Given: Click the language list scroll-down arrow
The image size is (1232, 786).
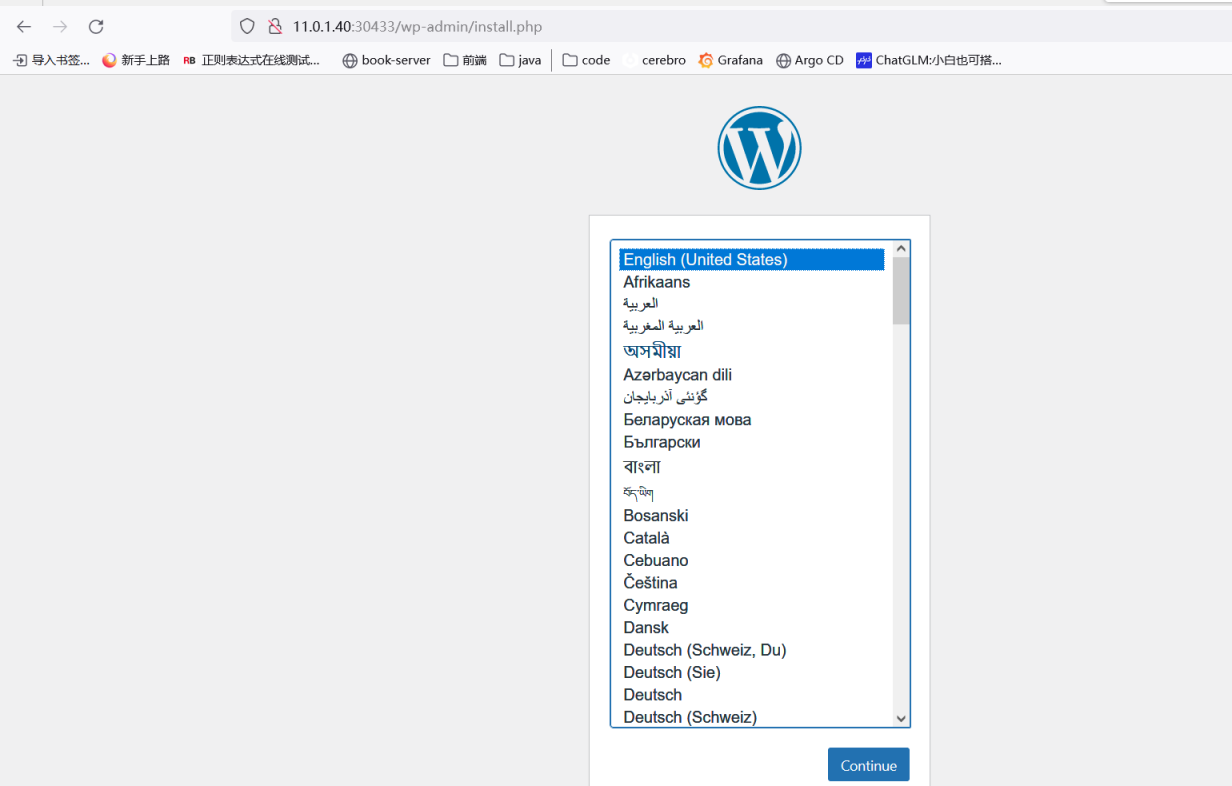Looking at the screenshot, I should (901, 718).
